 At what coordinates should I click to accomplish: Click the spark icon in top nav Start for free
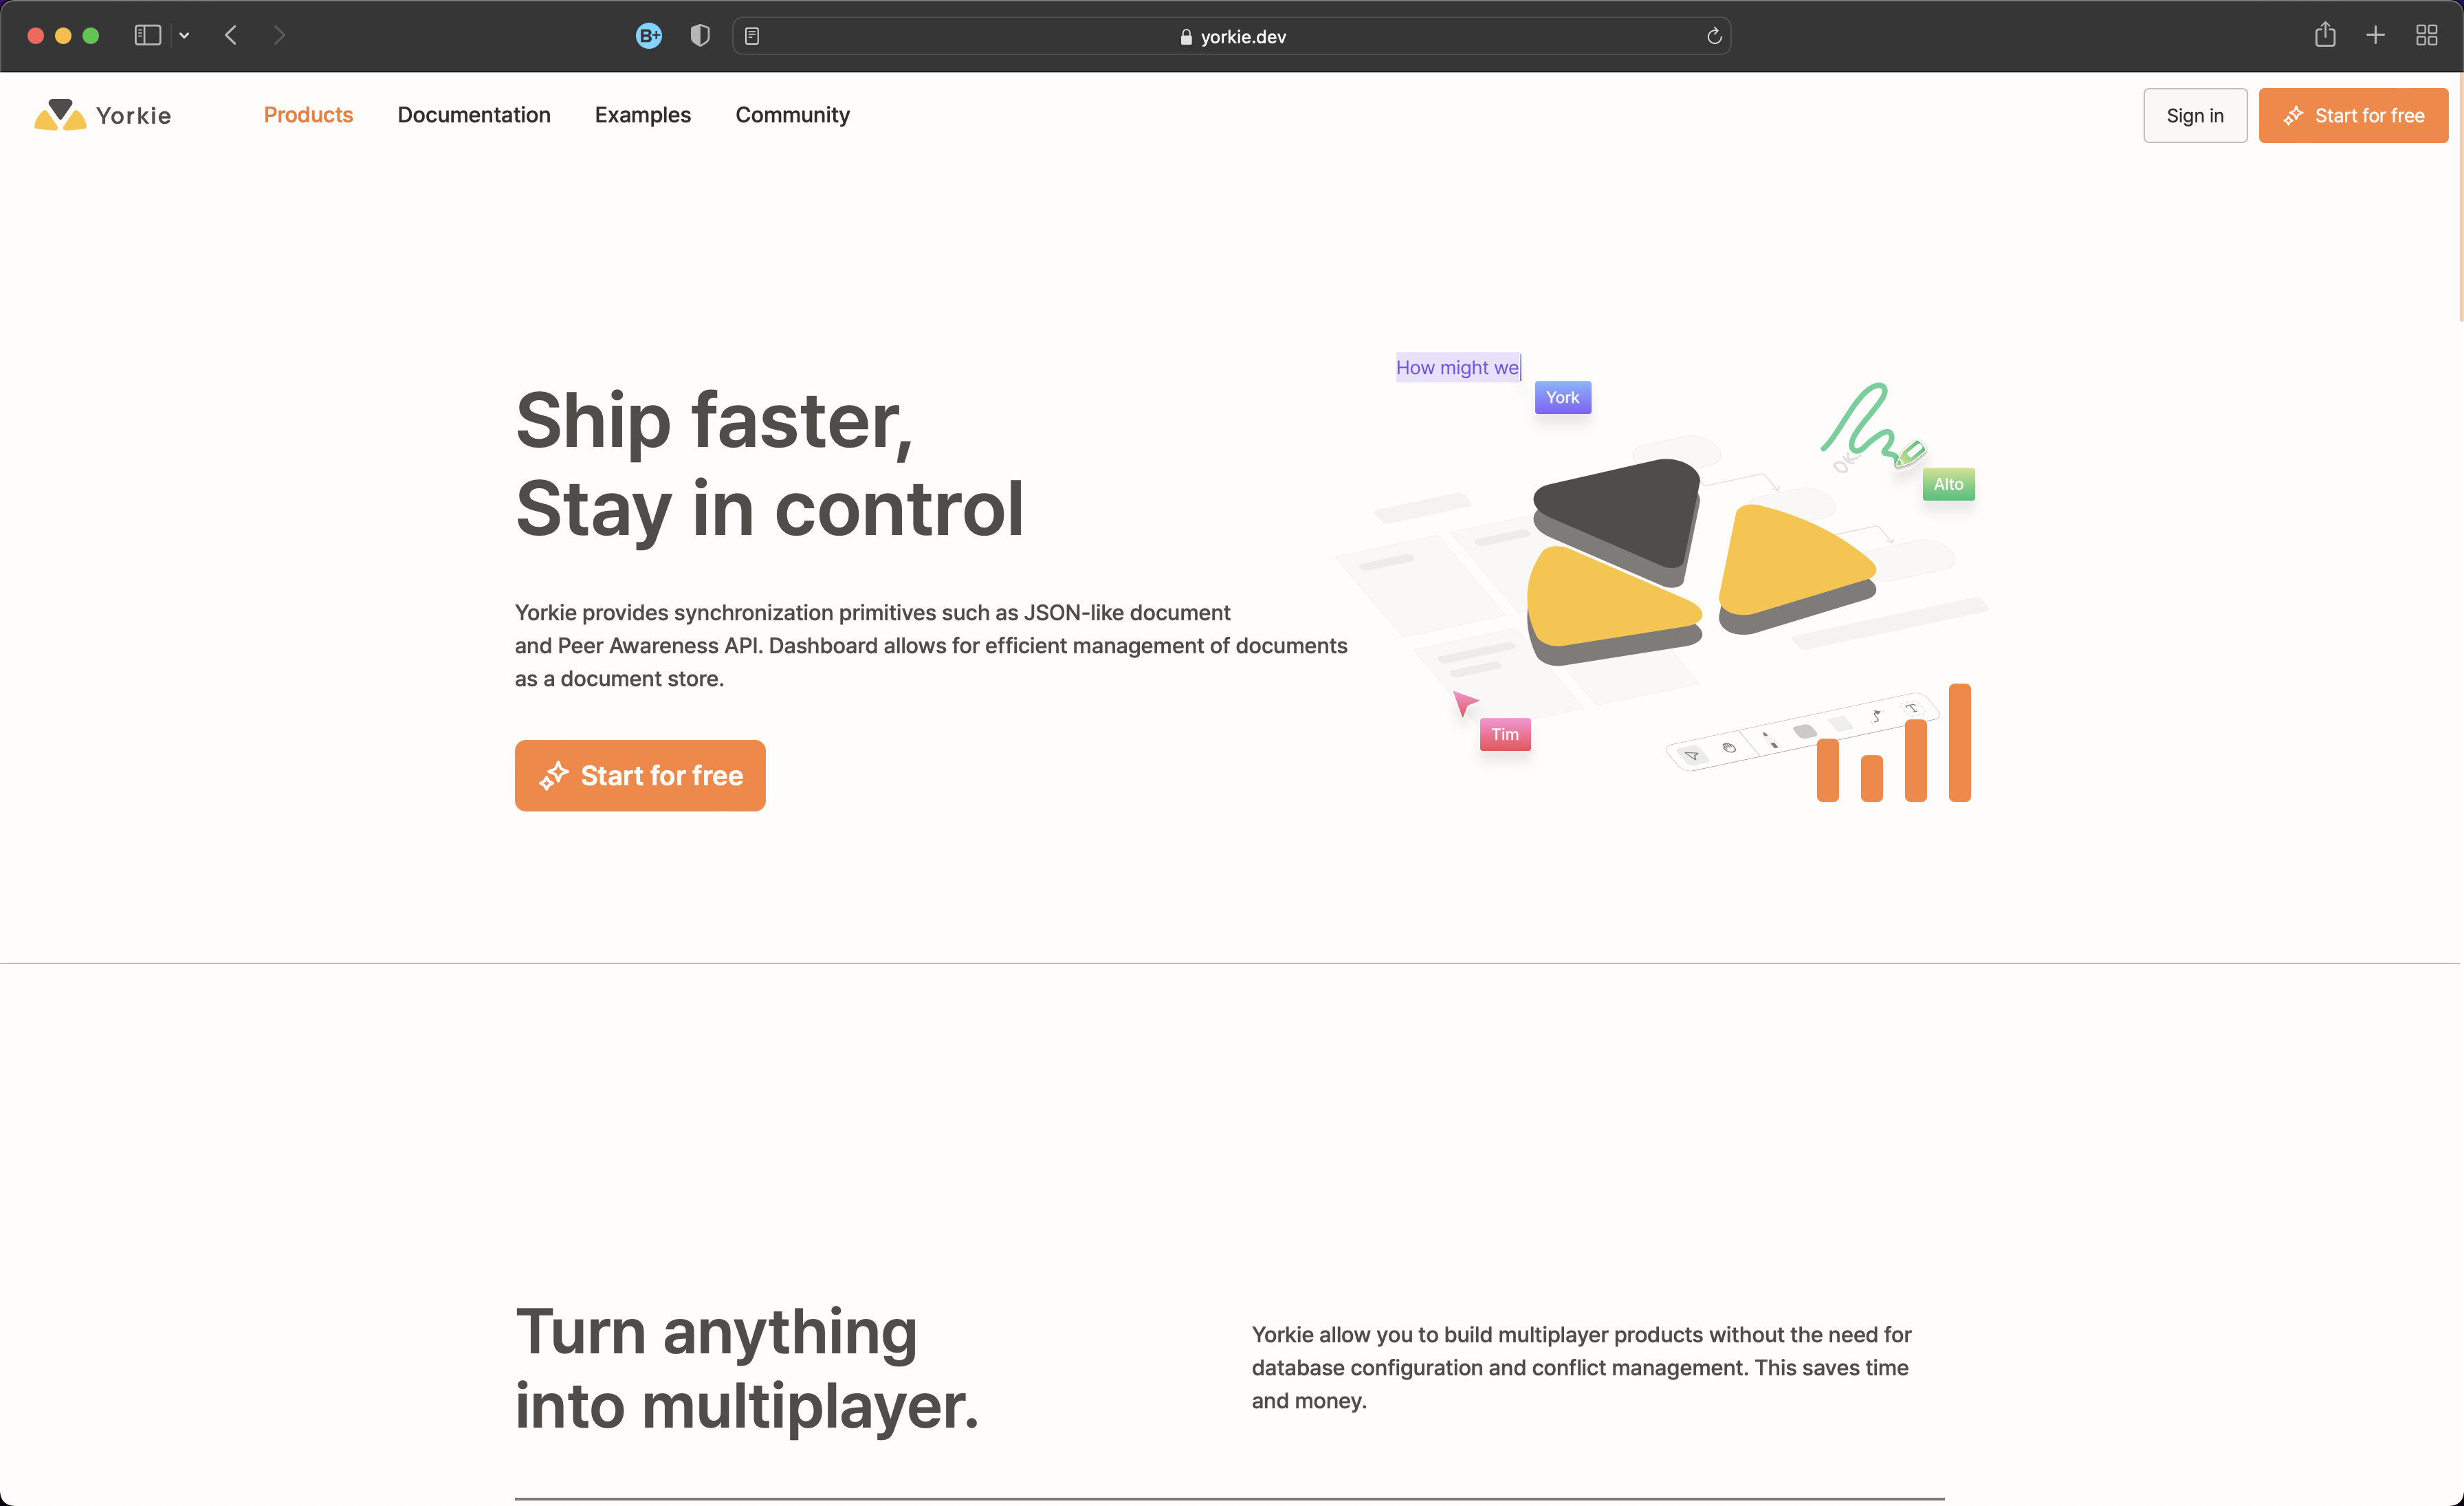tap(2293, 114)
